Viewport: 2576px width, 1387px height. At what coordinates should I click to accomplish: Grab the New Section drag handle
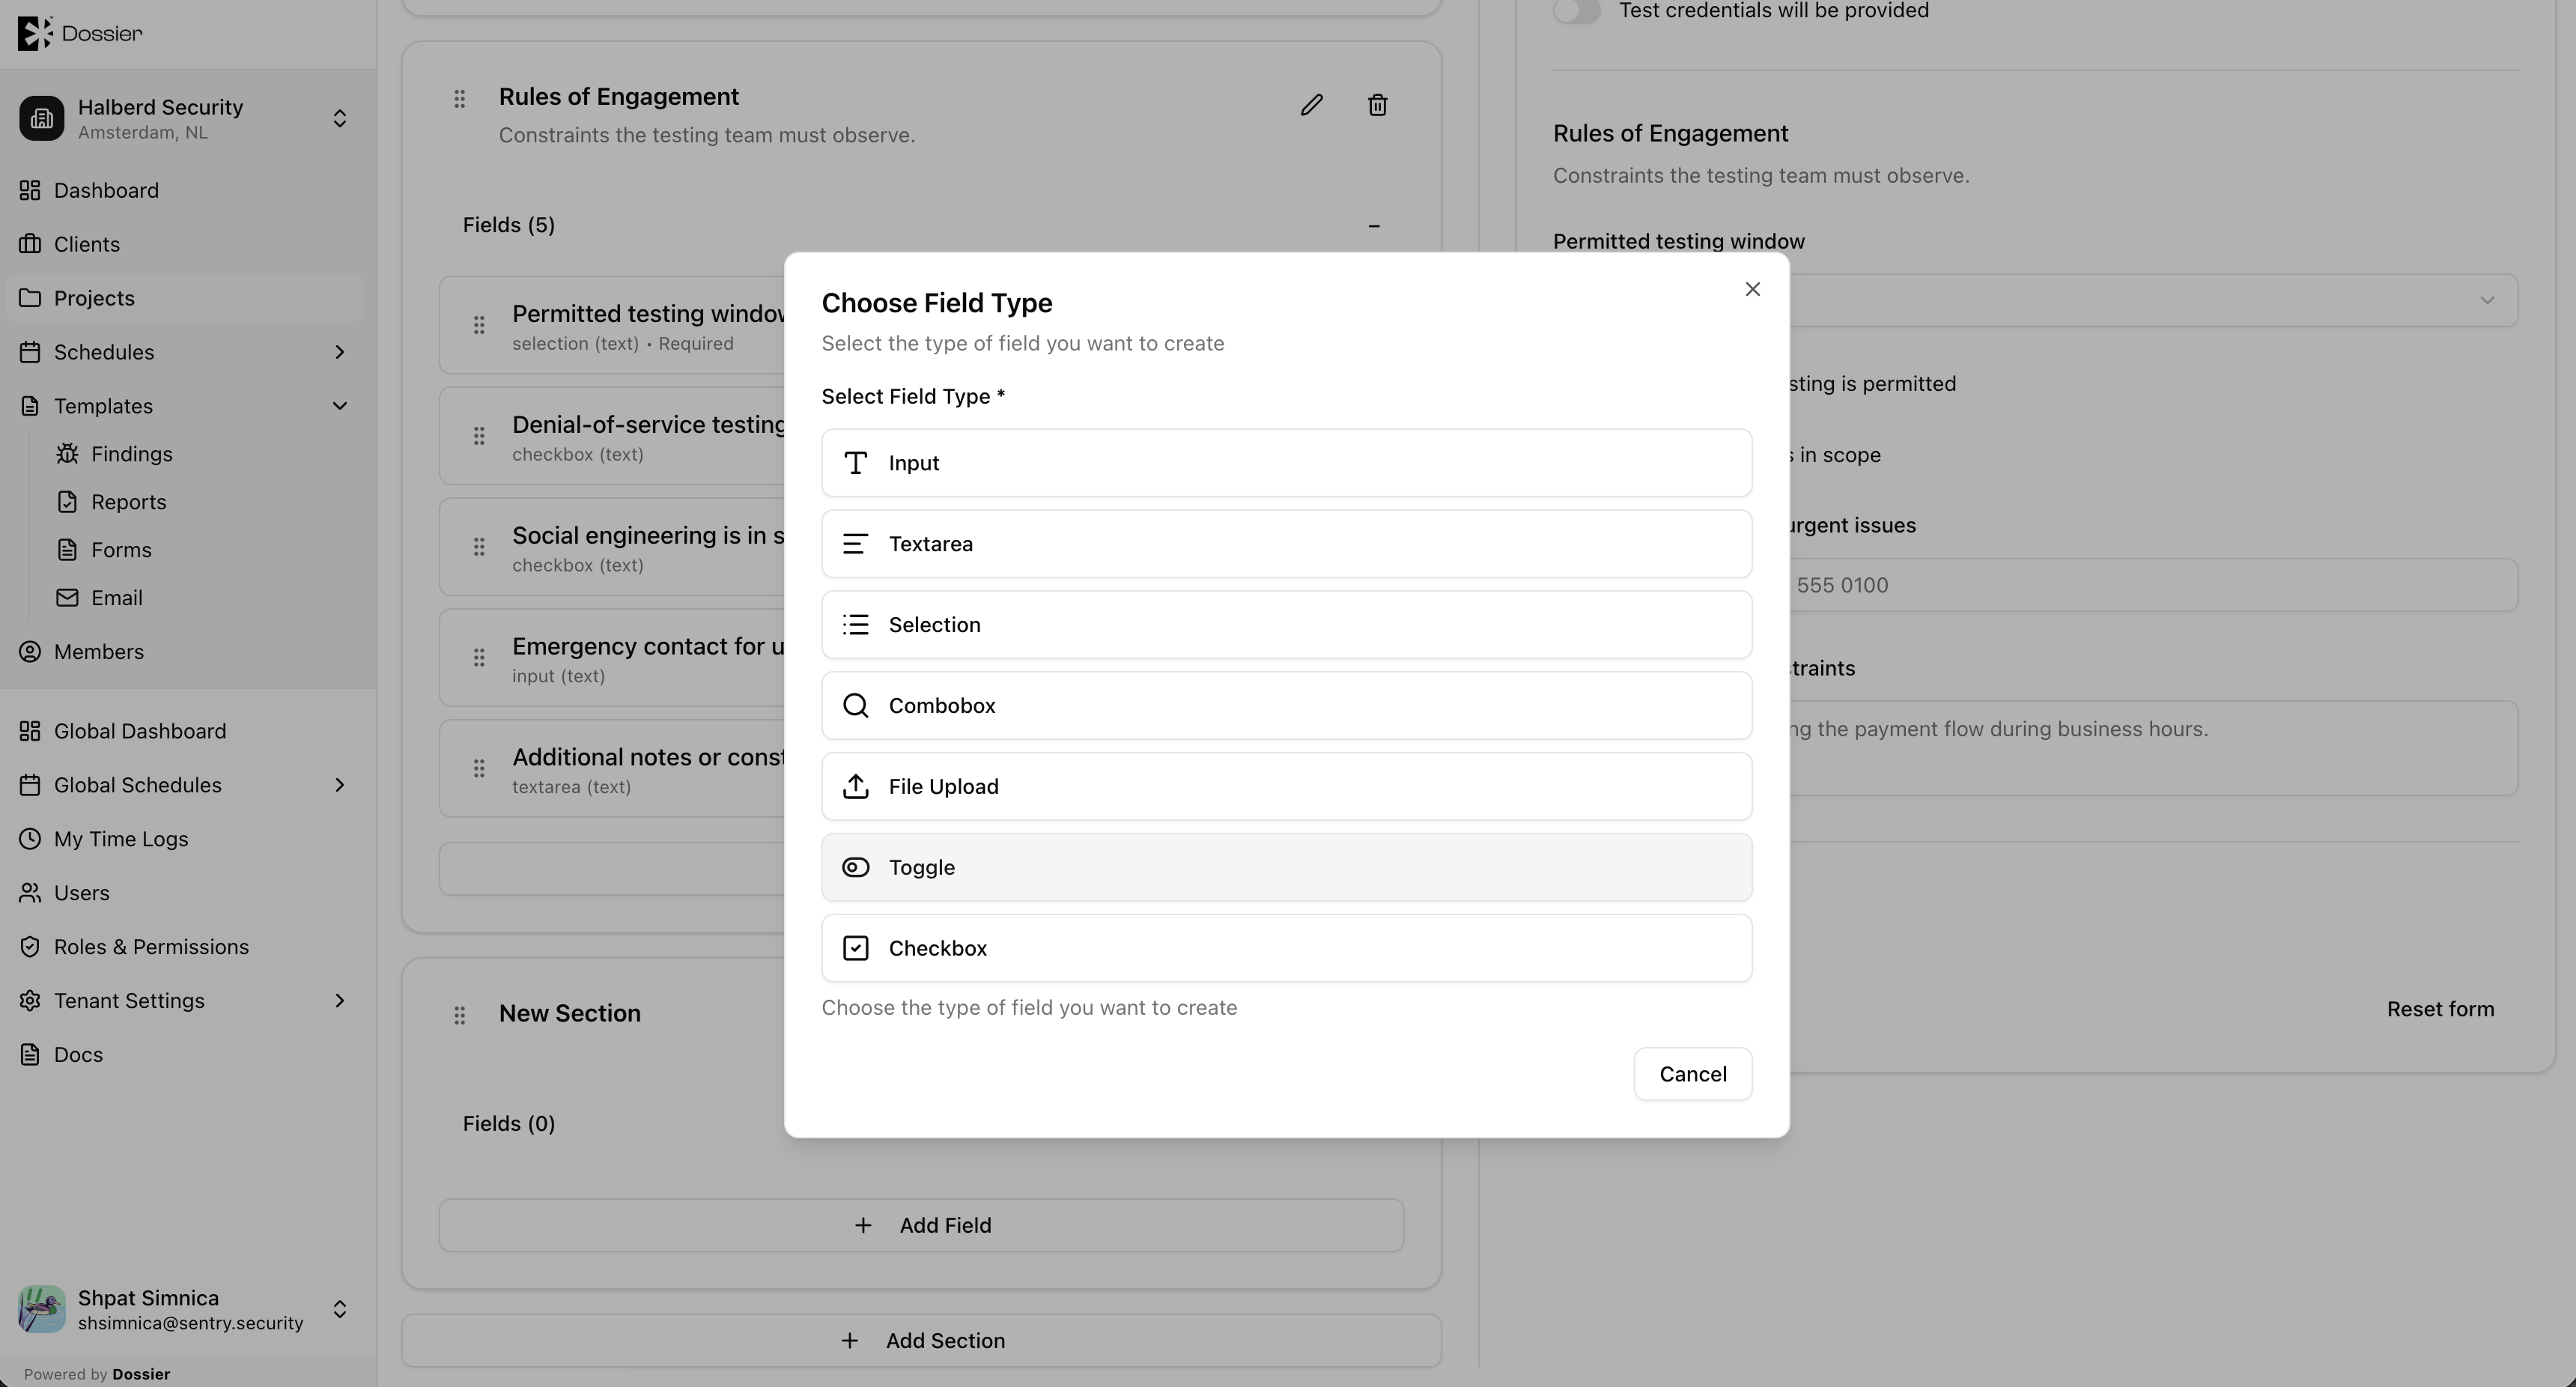click(x=460, y=1015)
